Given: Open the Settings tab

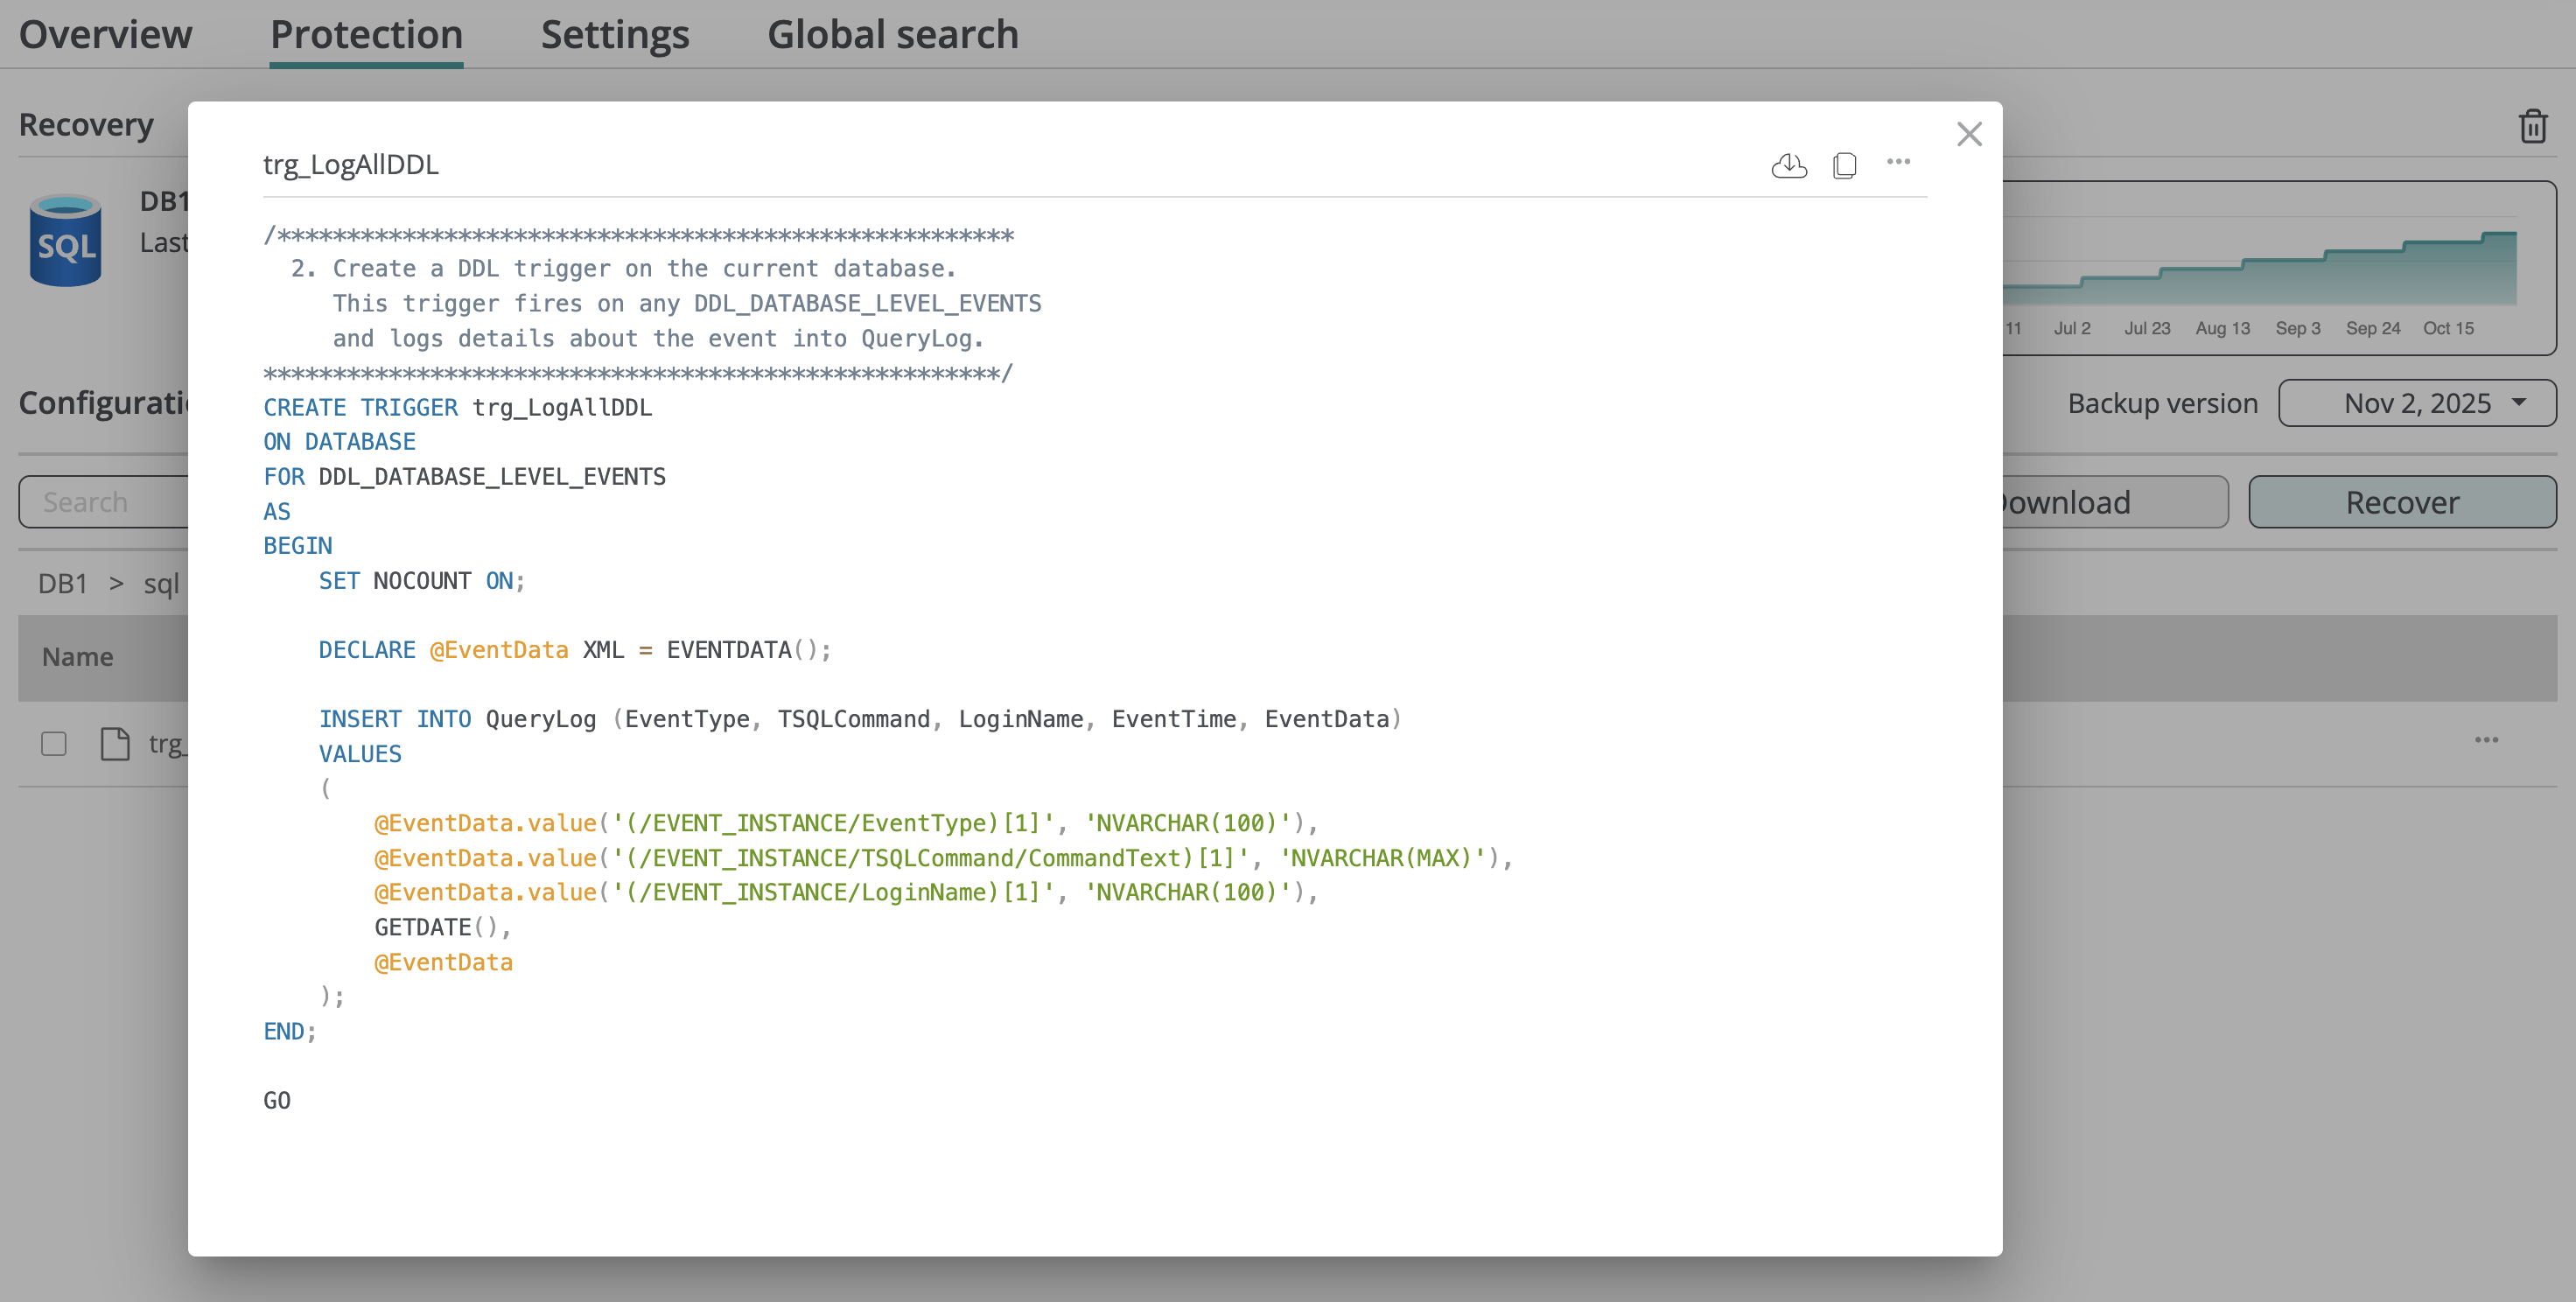Looking at the screenshot, I should (x=614, y=35).
